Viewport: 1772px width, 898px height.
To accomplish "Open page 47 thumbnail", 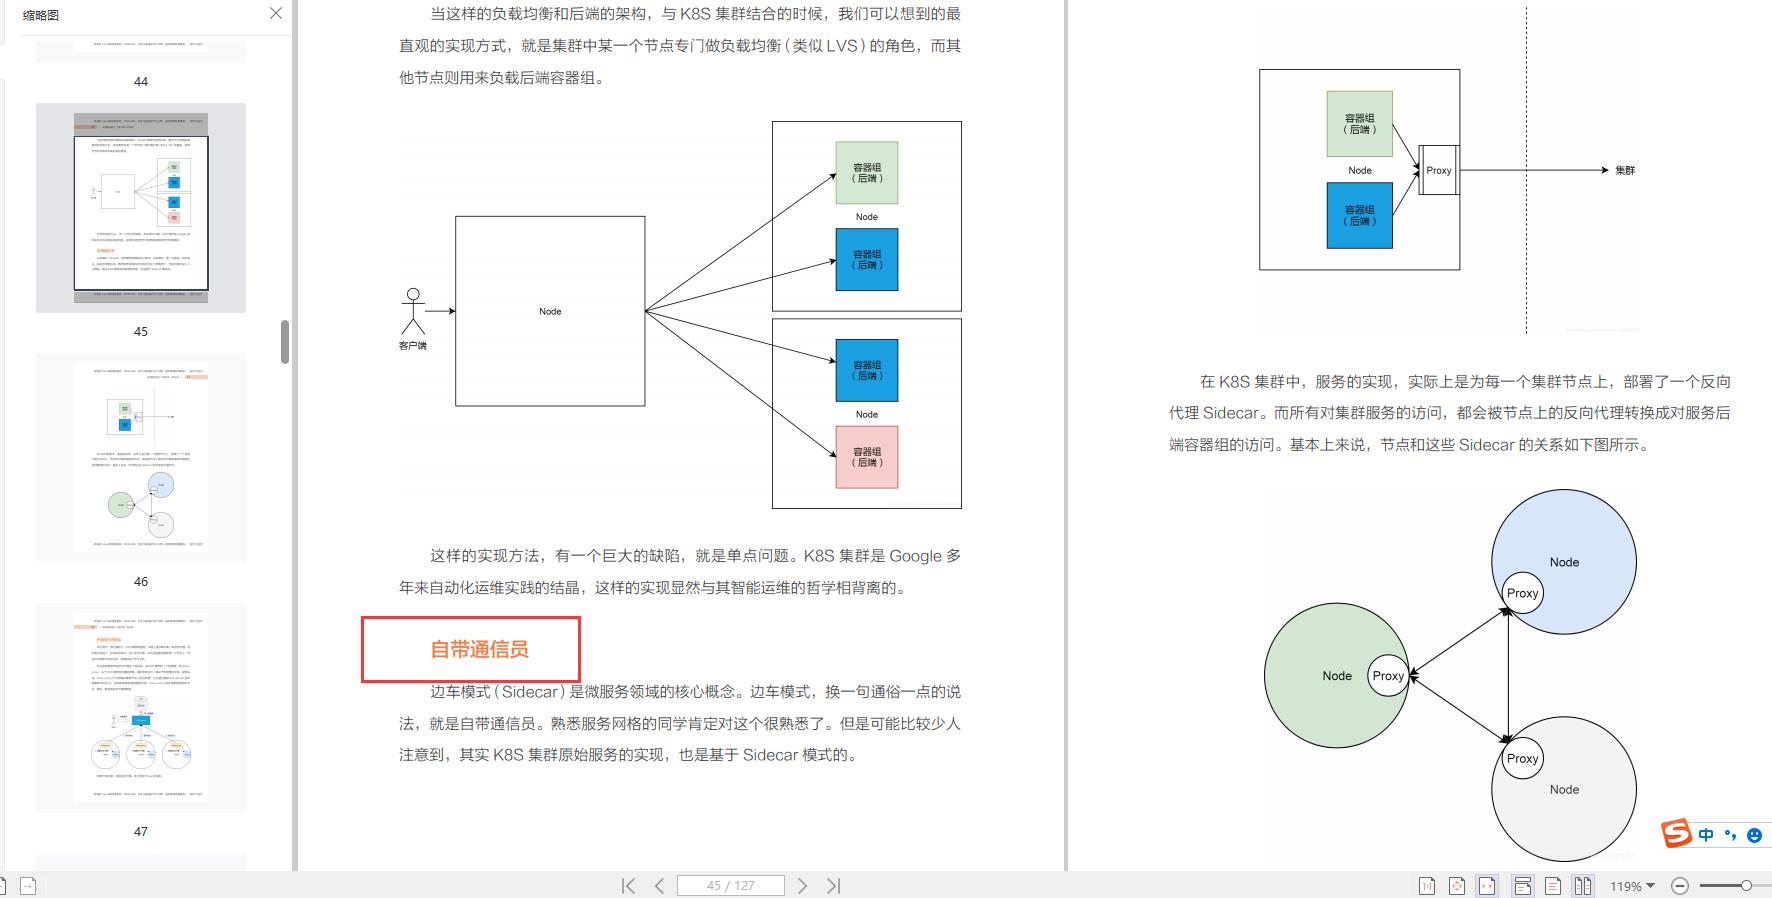I will [x=141, y=708].
